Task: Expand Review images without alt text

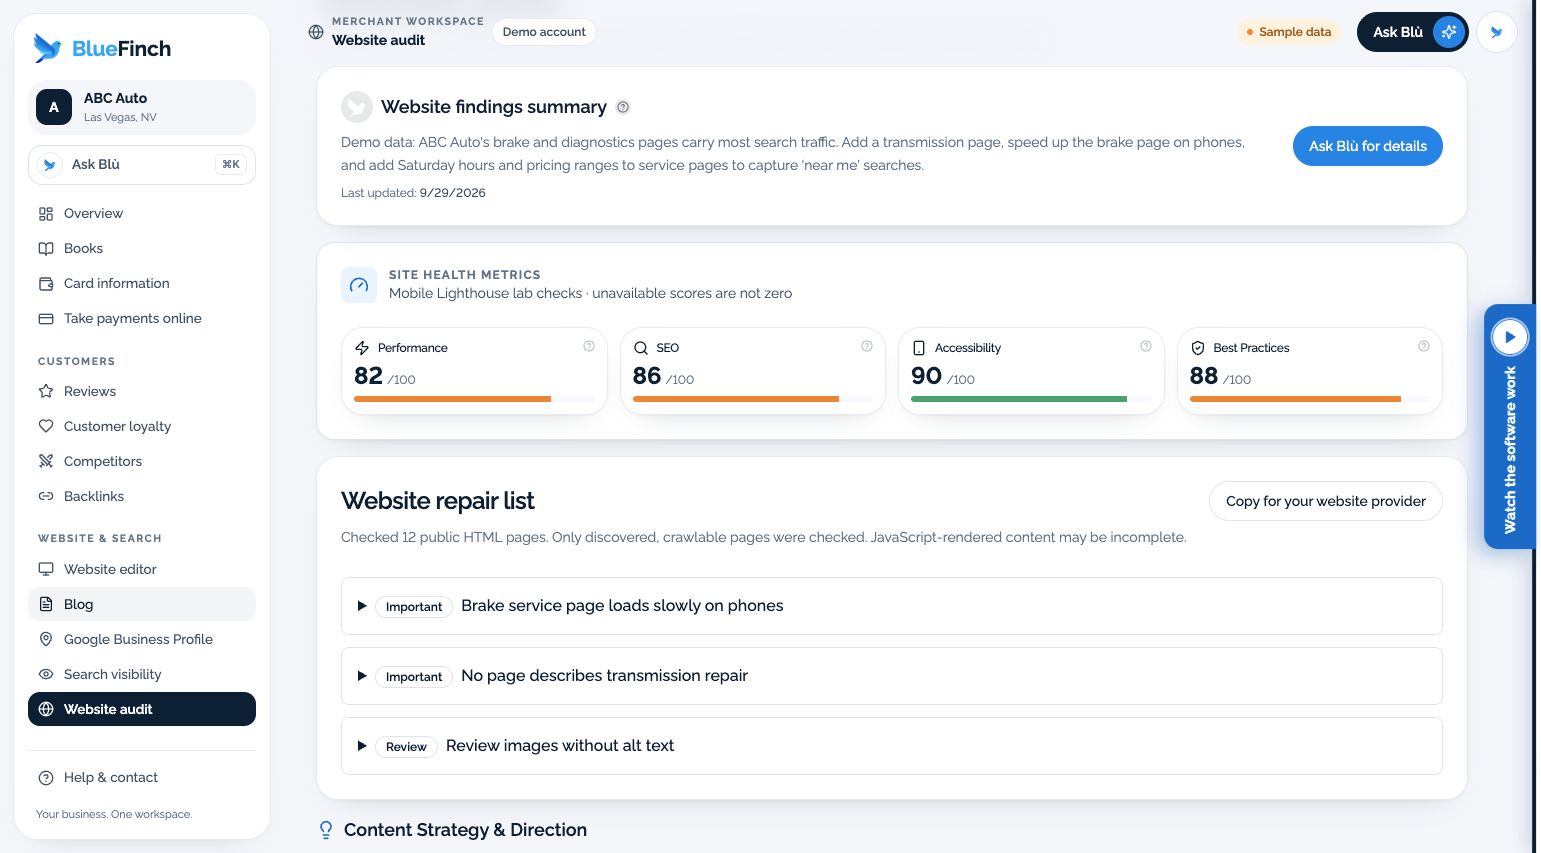Action: [x=892, y=746]
